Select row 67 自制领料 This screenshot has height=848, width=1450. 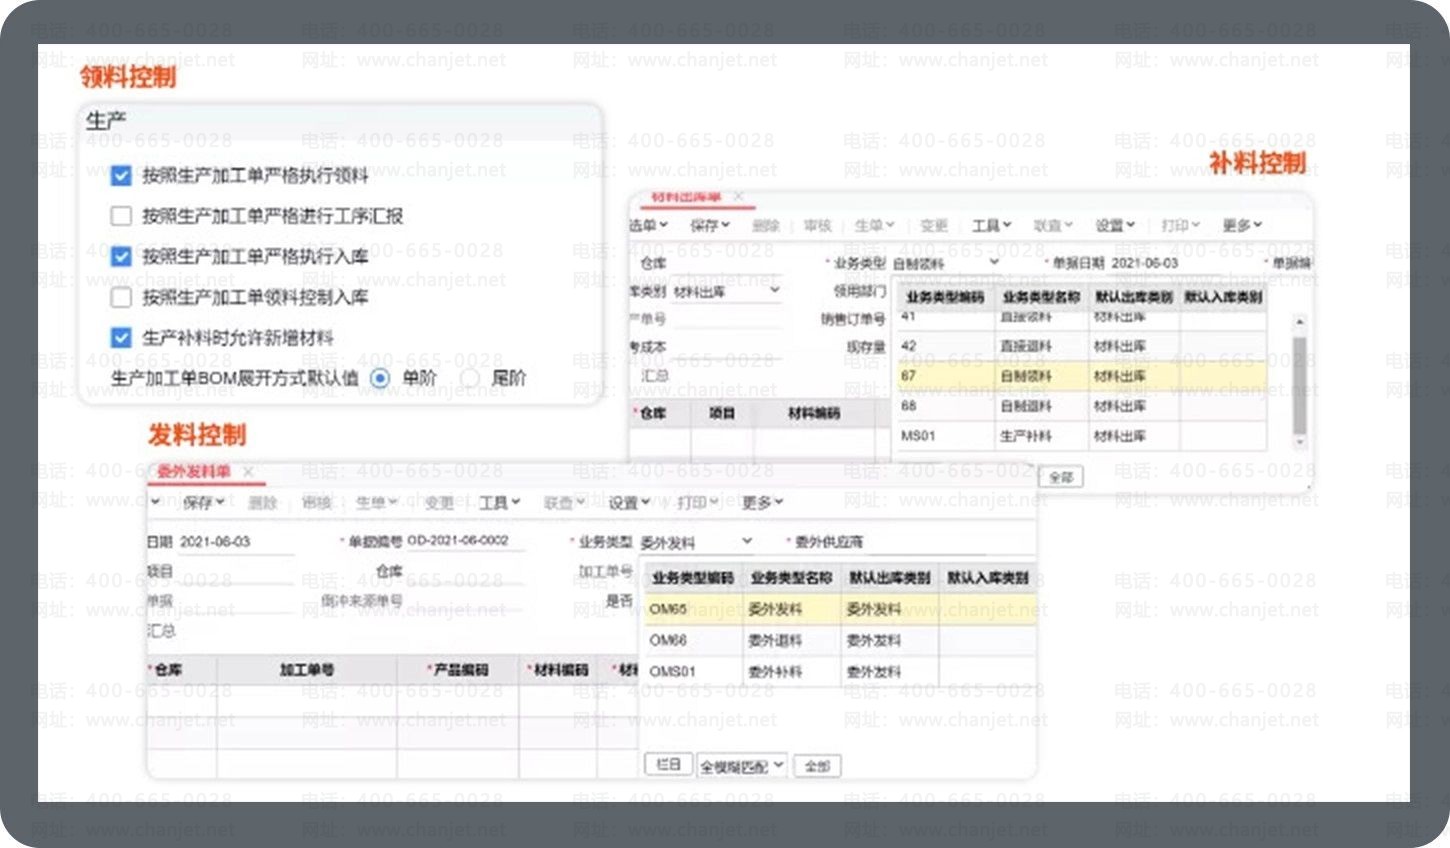[1082, 376]
